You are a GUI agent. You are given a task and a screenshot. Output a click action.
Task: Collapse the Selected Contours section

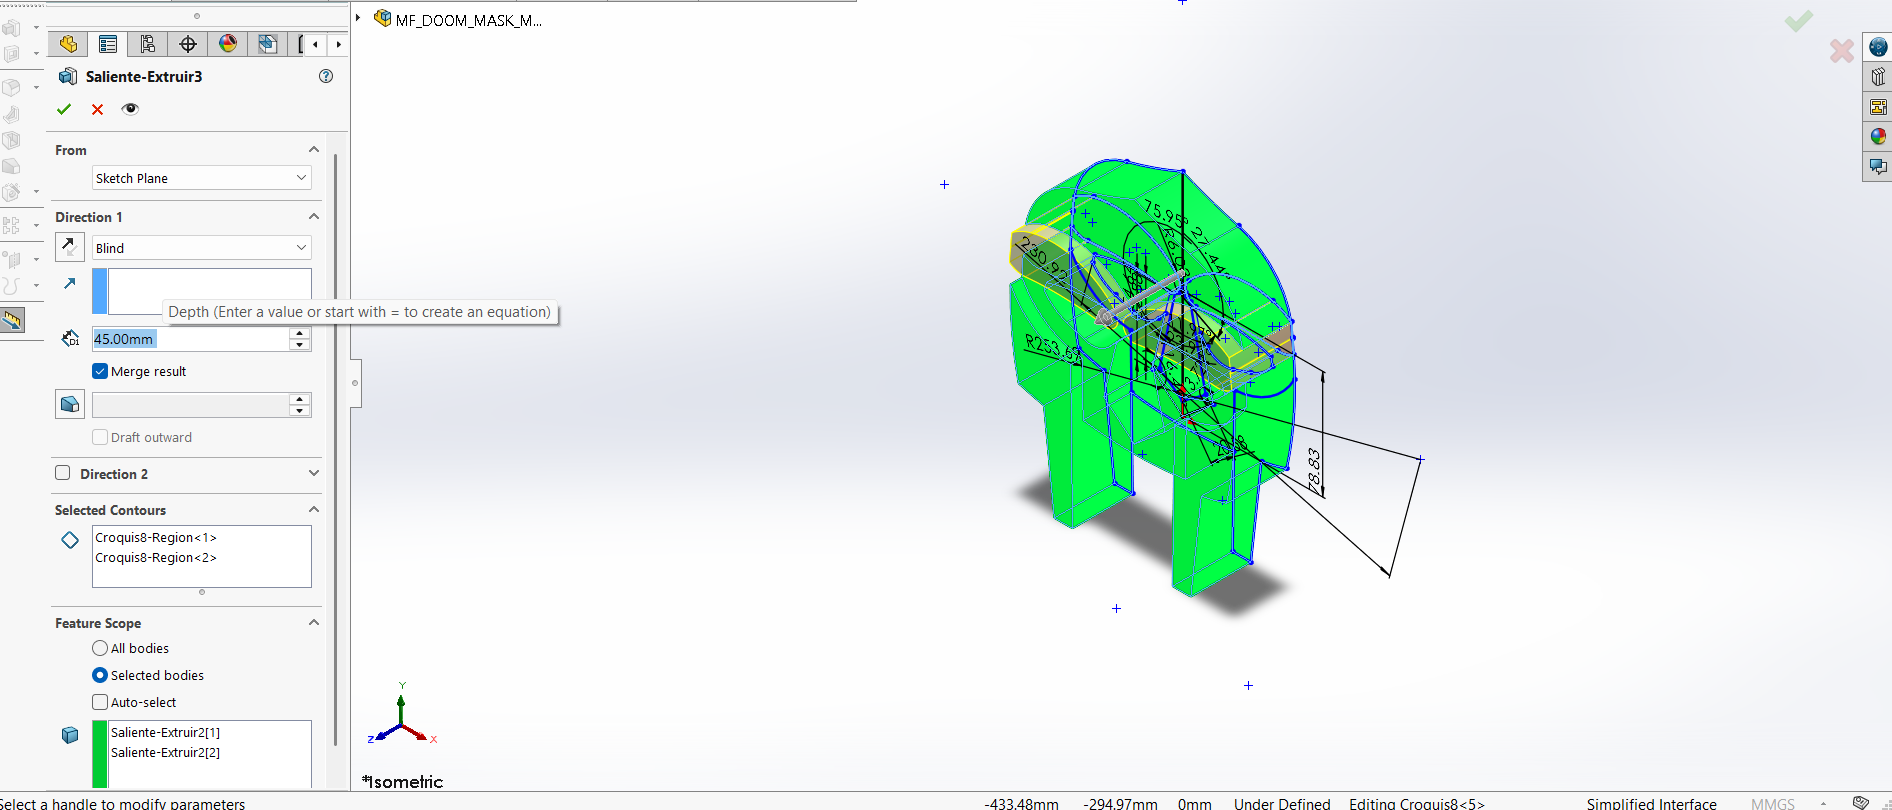coord(314,510)
